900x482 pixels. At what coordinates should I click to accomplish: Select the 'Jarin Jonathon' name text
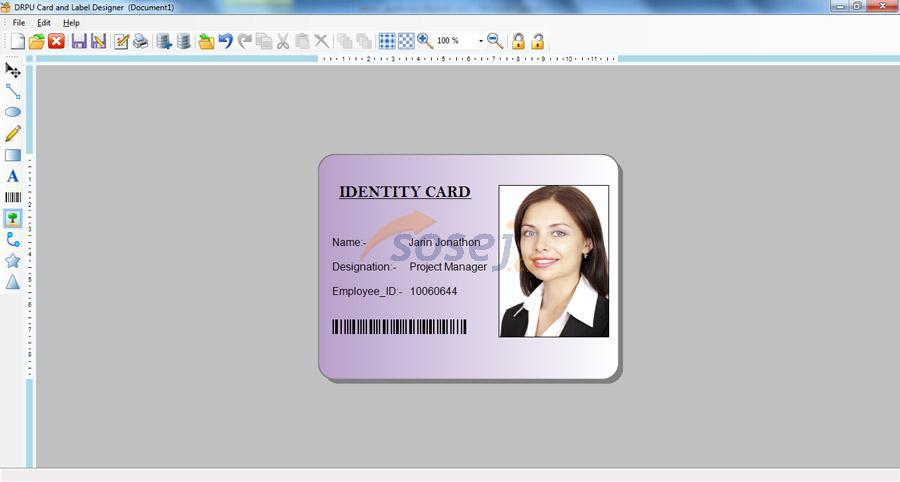[x=444, y=242]
